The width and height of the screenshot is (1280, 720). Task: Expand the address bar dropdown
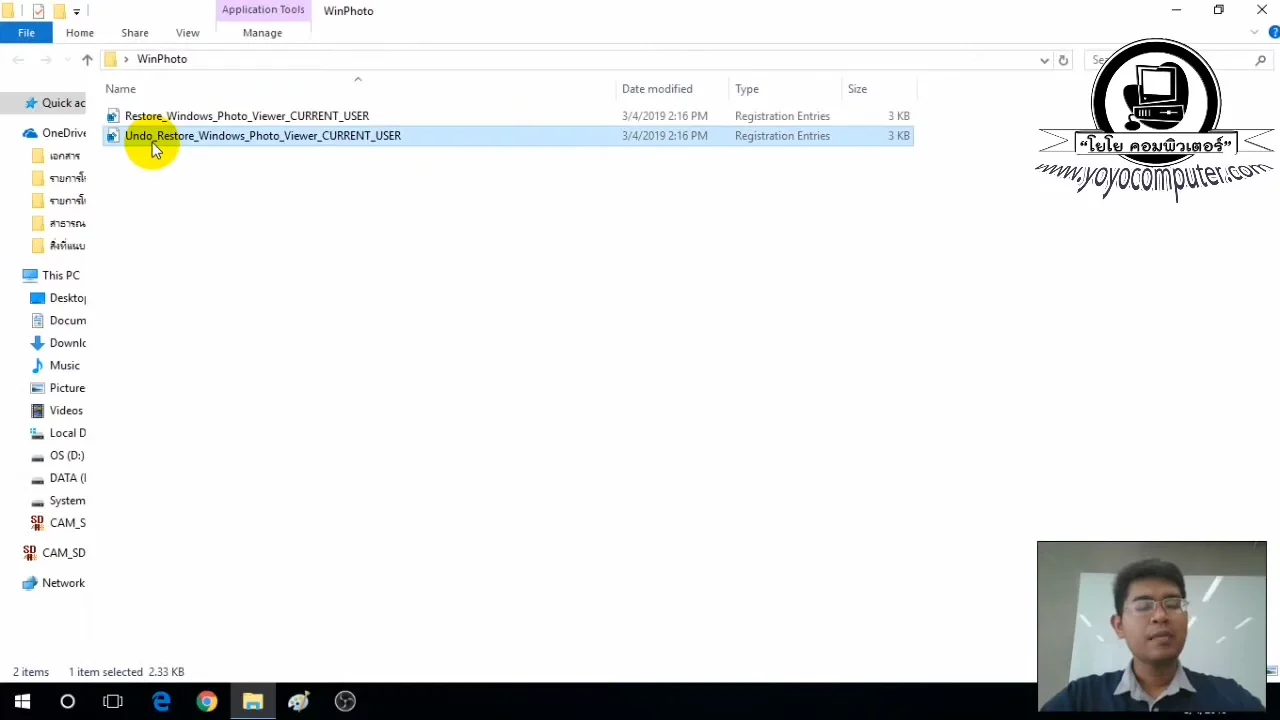(x=1044, y=59)
